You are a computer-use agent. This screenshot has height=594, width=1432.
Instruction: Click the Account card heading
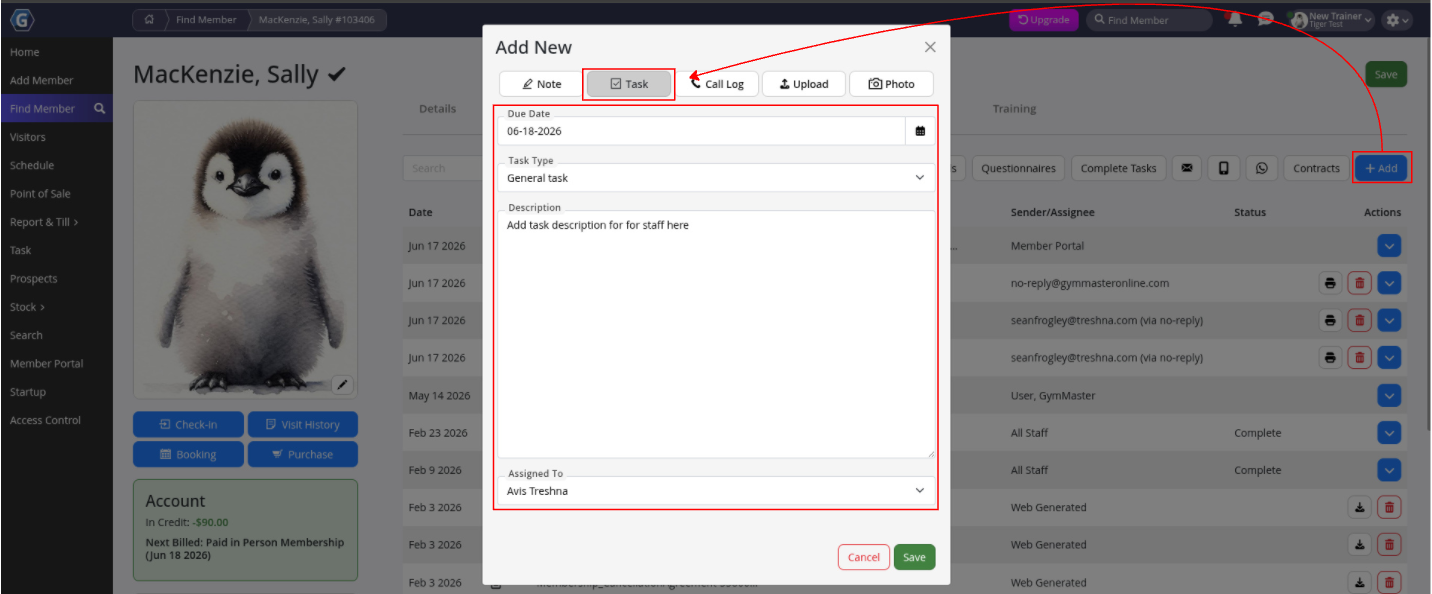click(x=175, y=501)
